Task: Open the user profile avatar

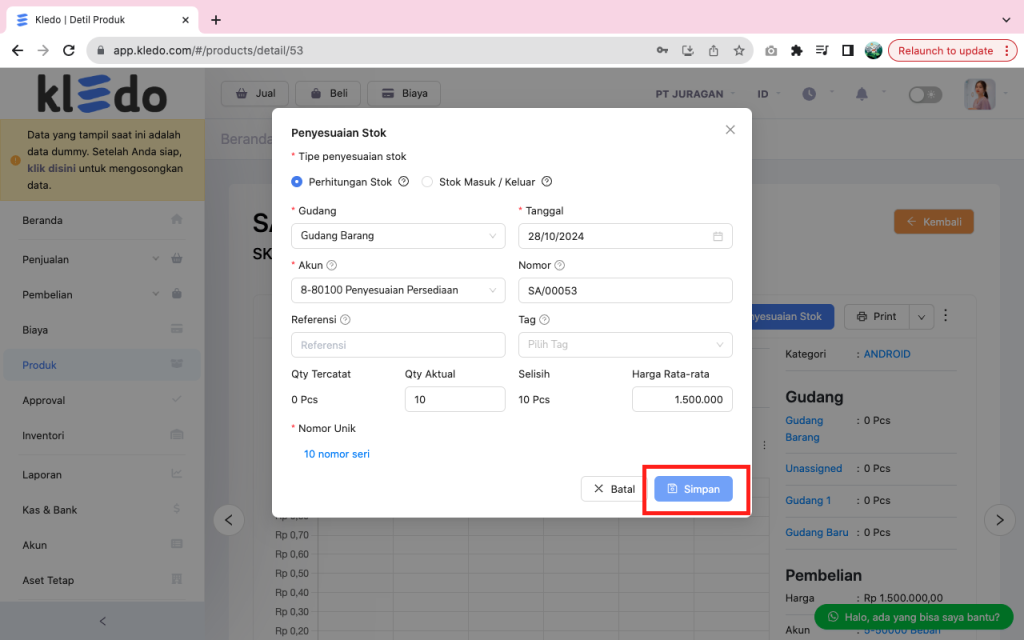Action: coord(980,94)
